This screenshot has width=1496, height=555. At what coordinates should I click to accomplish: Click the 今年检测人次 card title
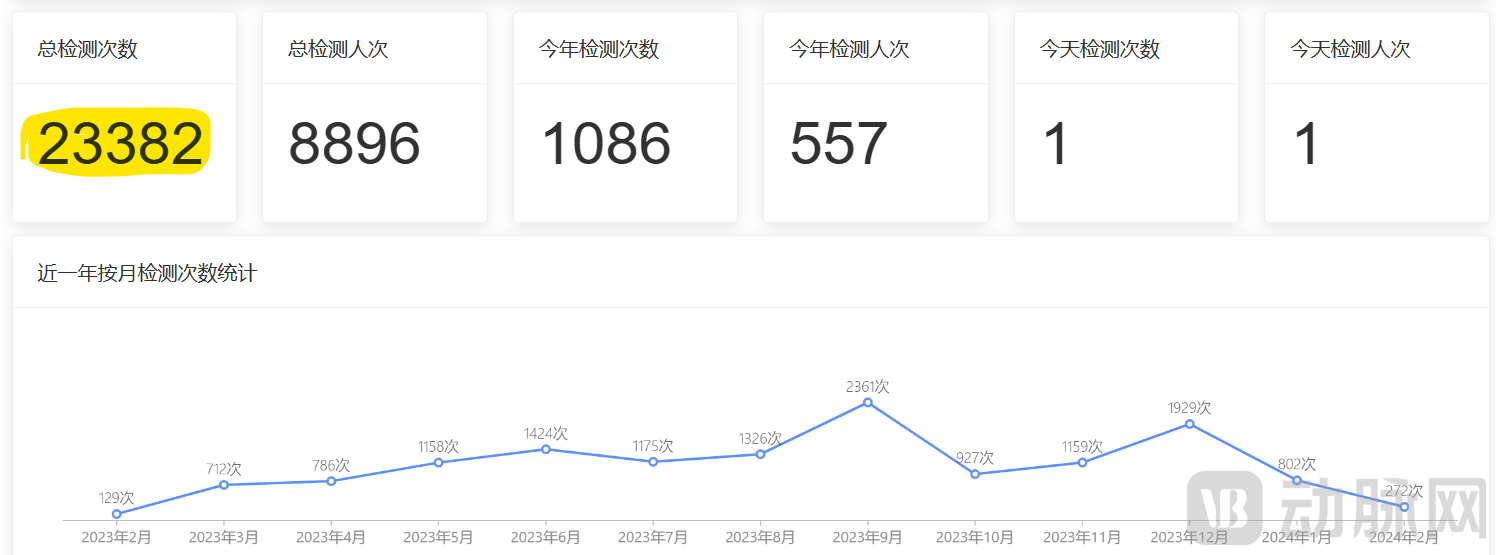[x=850, y=49]
